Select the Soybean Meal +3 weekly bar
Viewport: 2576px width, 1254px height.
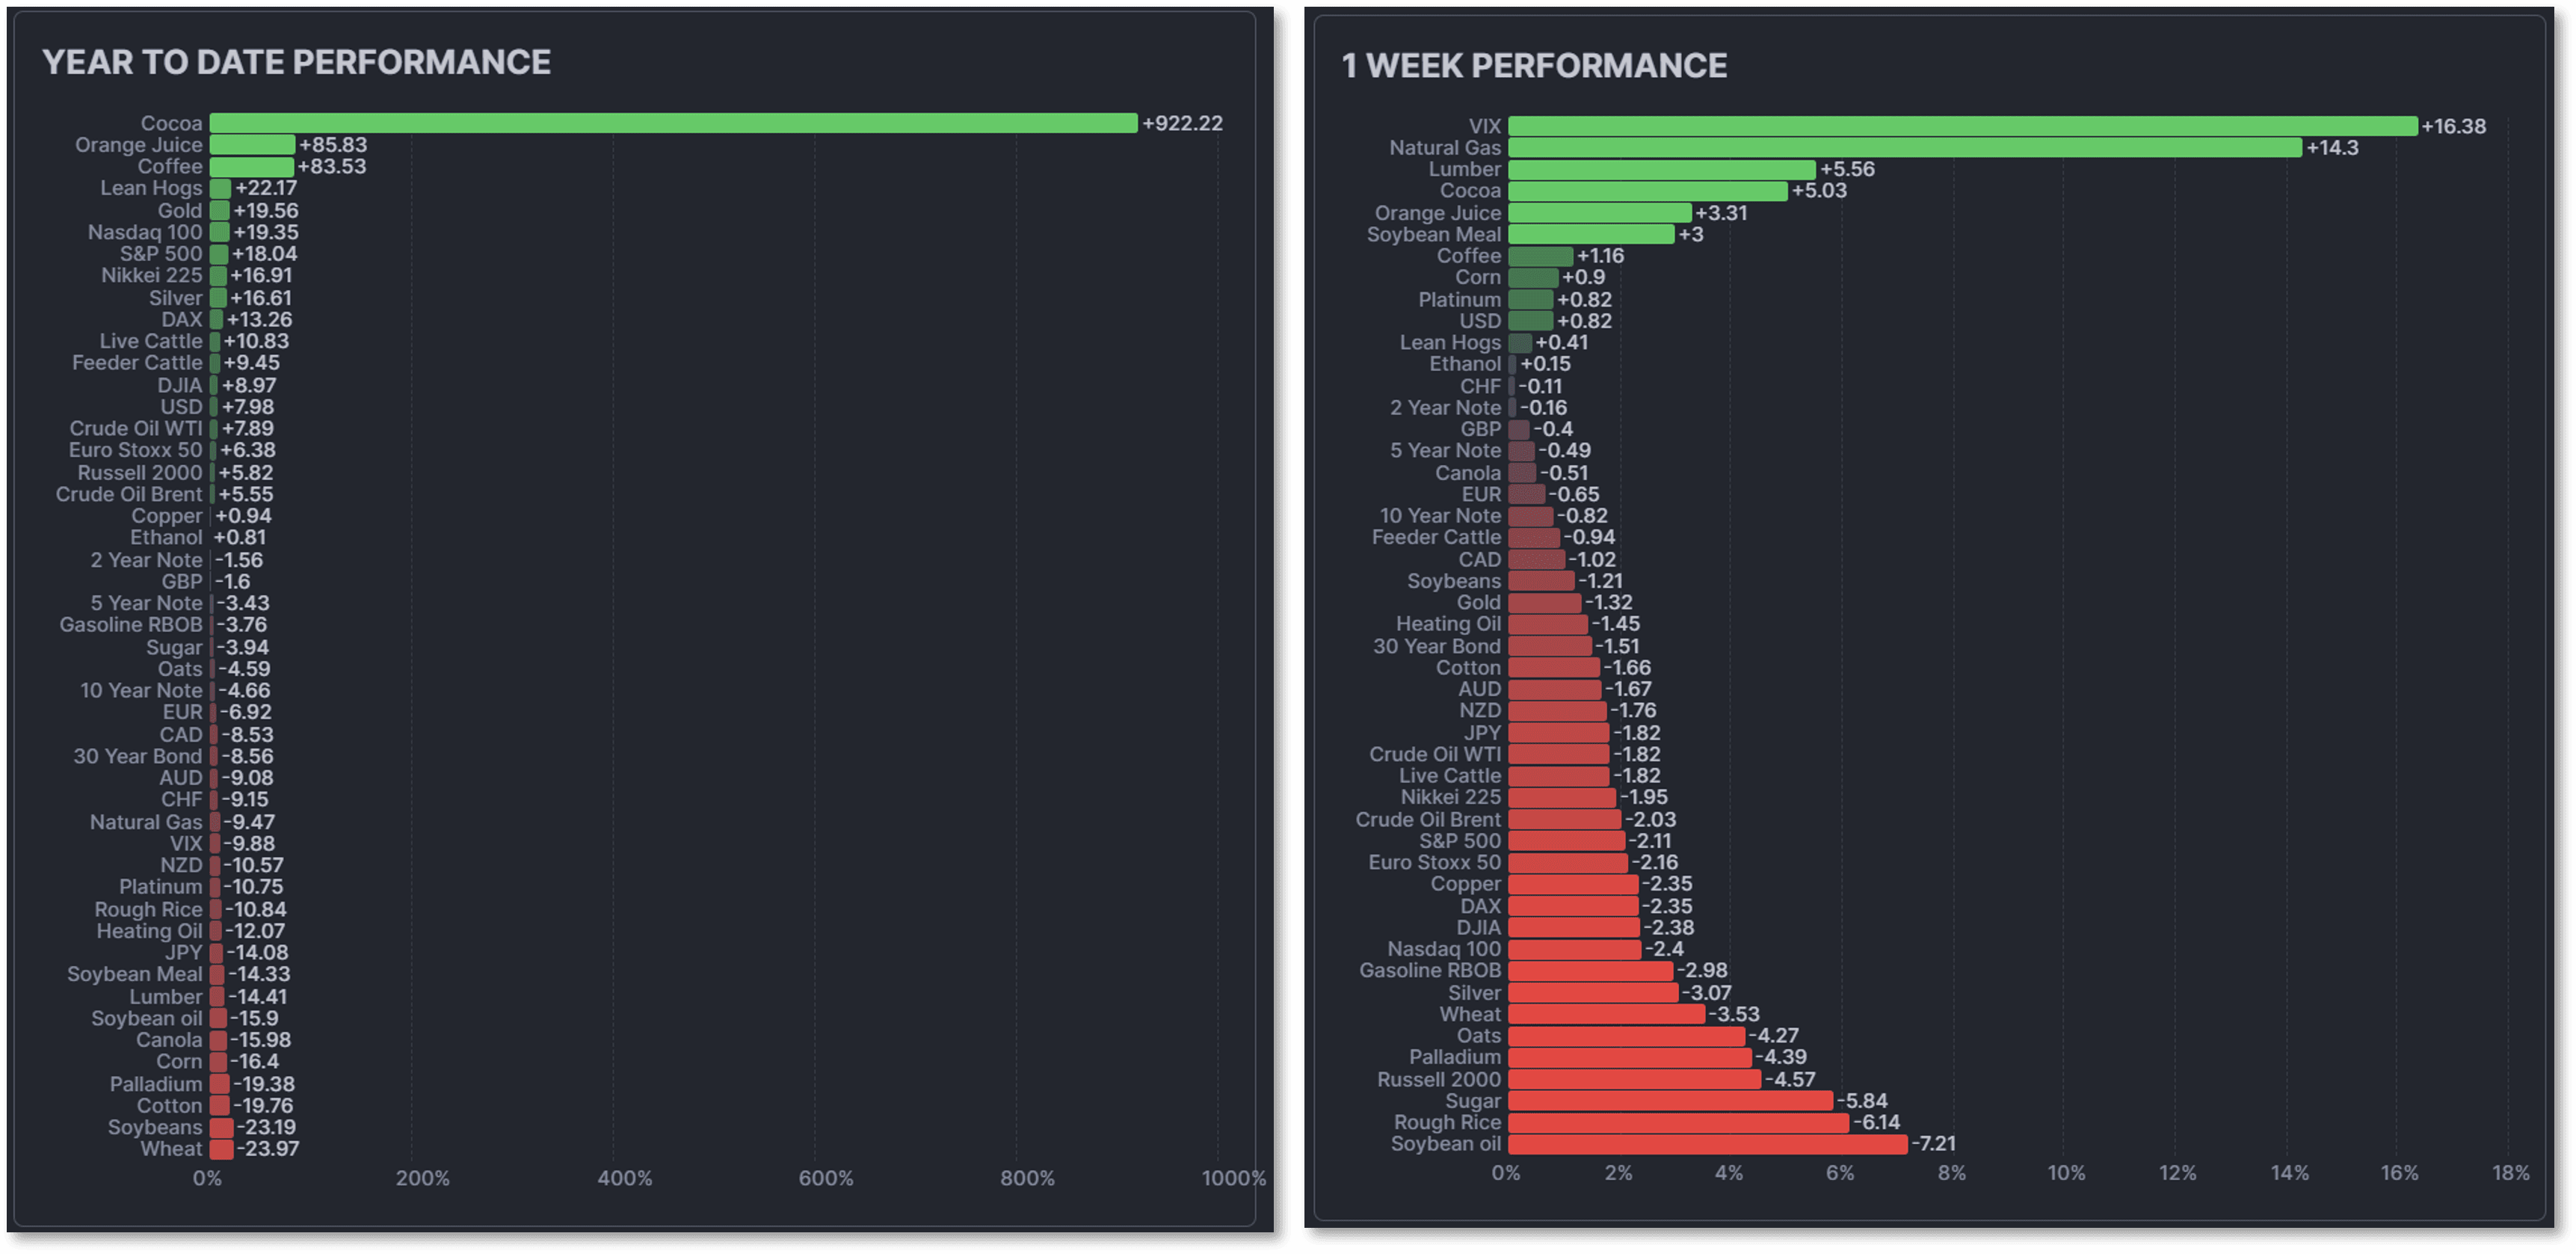pos(1591,235)
